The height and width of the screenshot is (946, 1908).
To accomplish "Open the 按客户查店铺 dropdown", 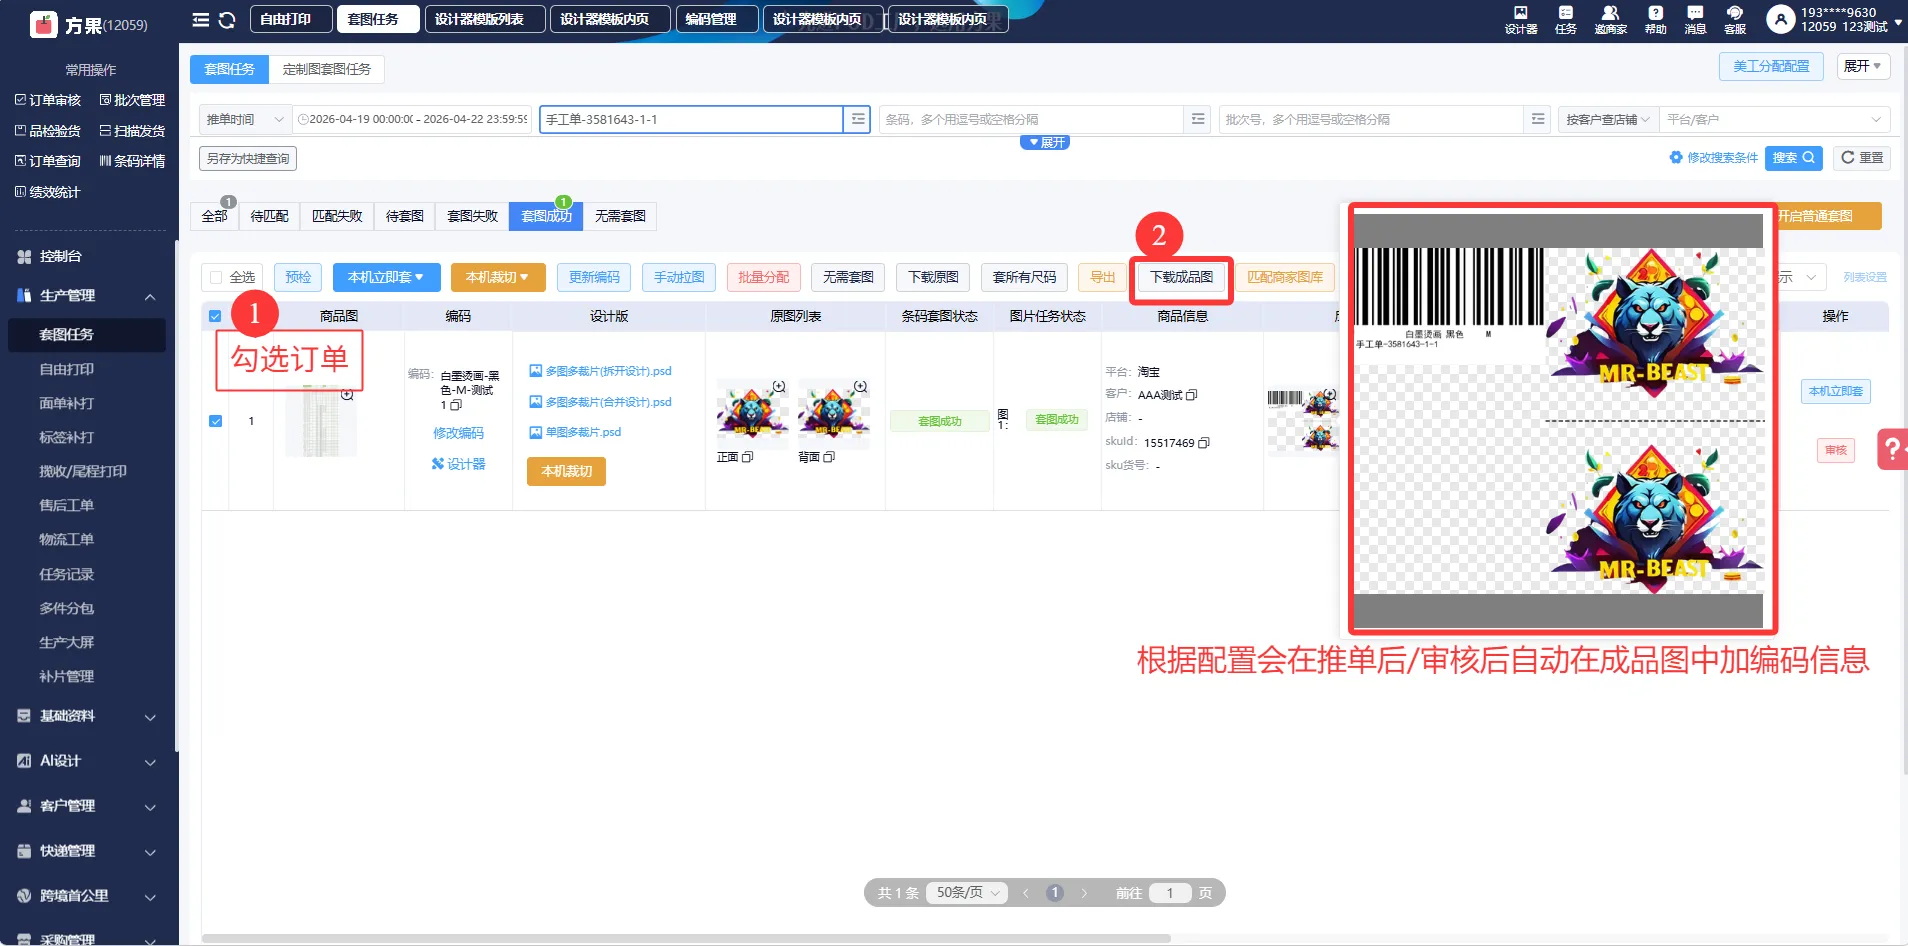I will tap(1608, 119).
